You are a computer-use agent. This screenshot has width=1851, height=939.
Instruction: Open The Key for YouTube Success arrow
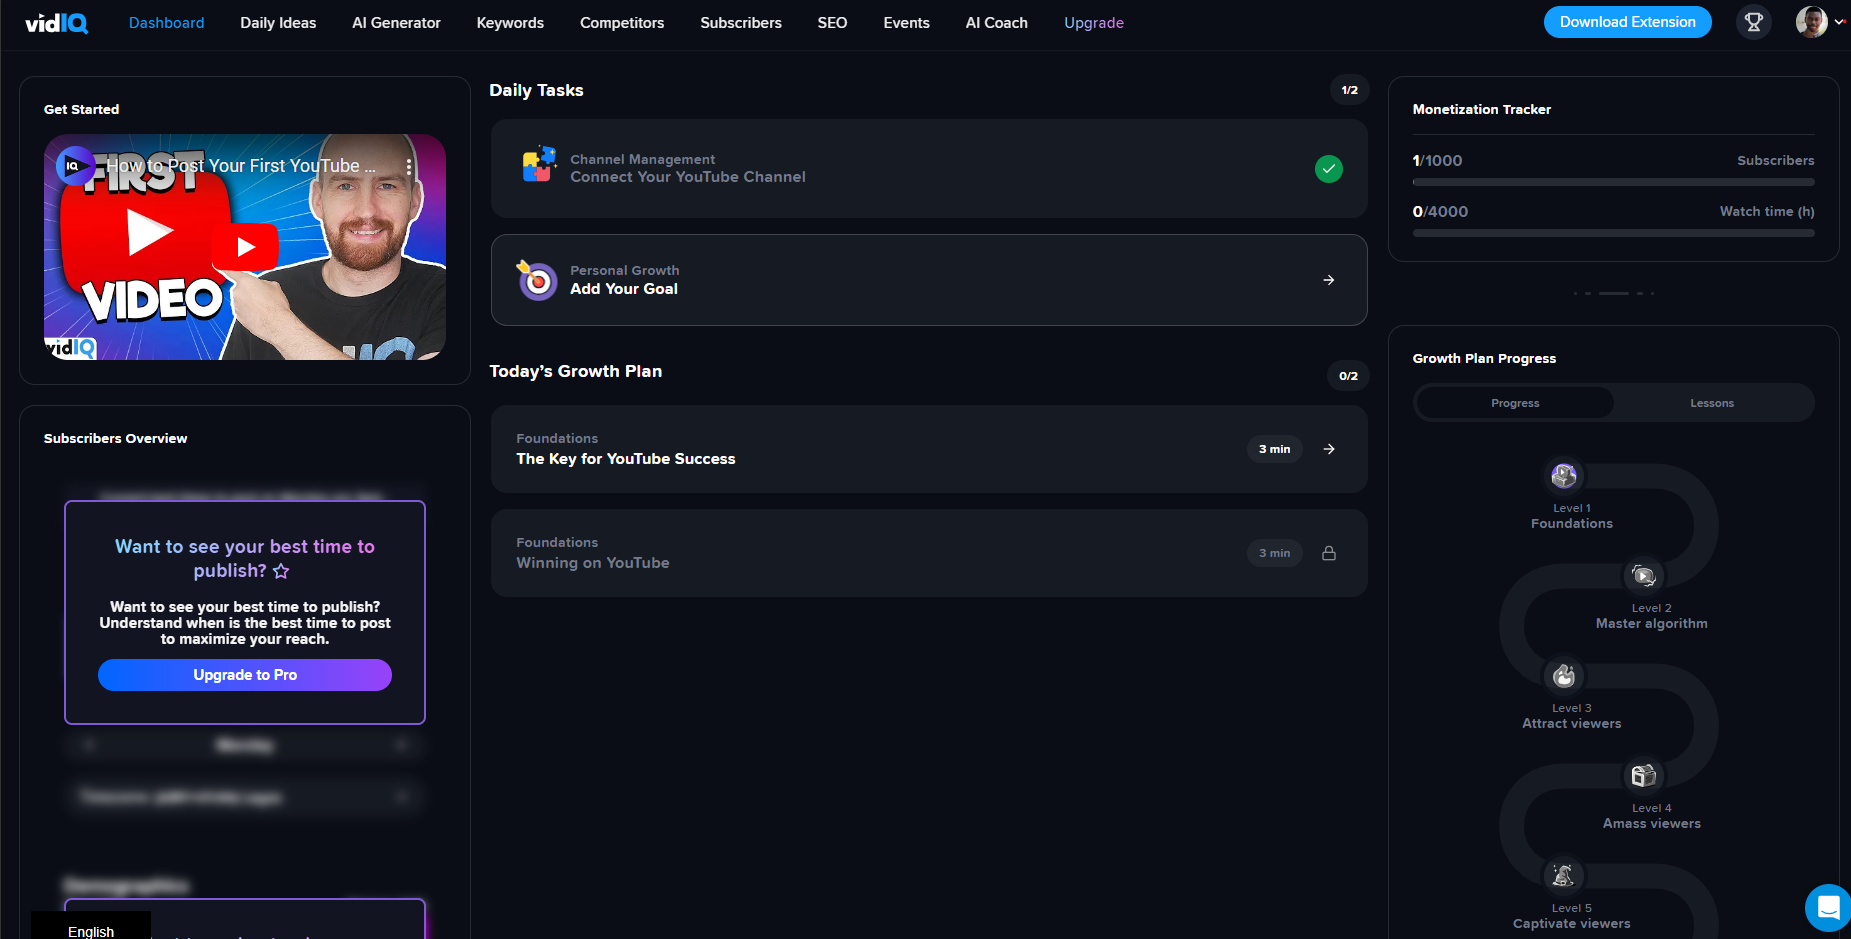pos(1328,449)
